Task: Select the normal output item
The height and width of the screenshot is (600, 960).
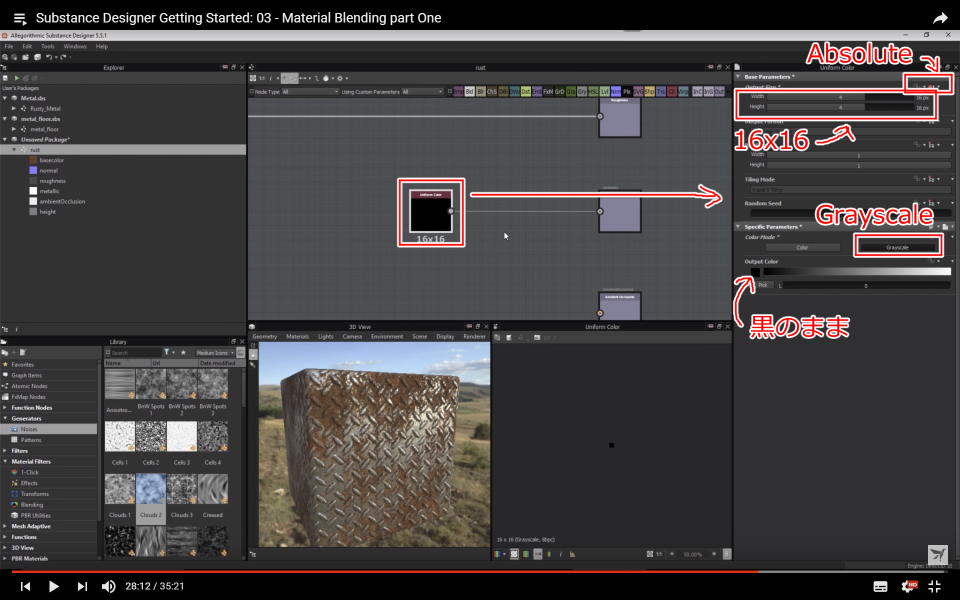Action: 48,170
